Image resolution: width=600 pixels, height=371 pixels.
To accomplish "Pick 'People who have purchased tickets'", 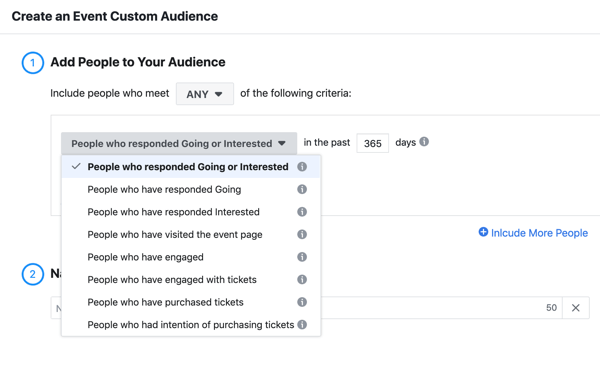I will pos(191,302).
